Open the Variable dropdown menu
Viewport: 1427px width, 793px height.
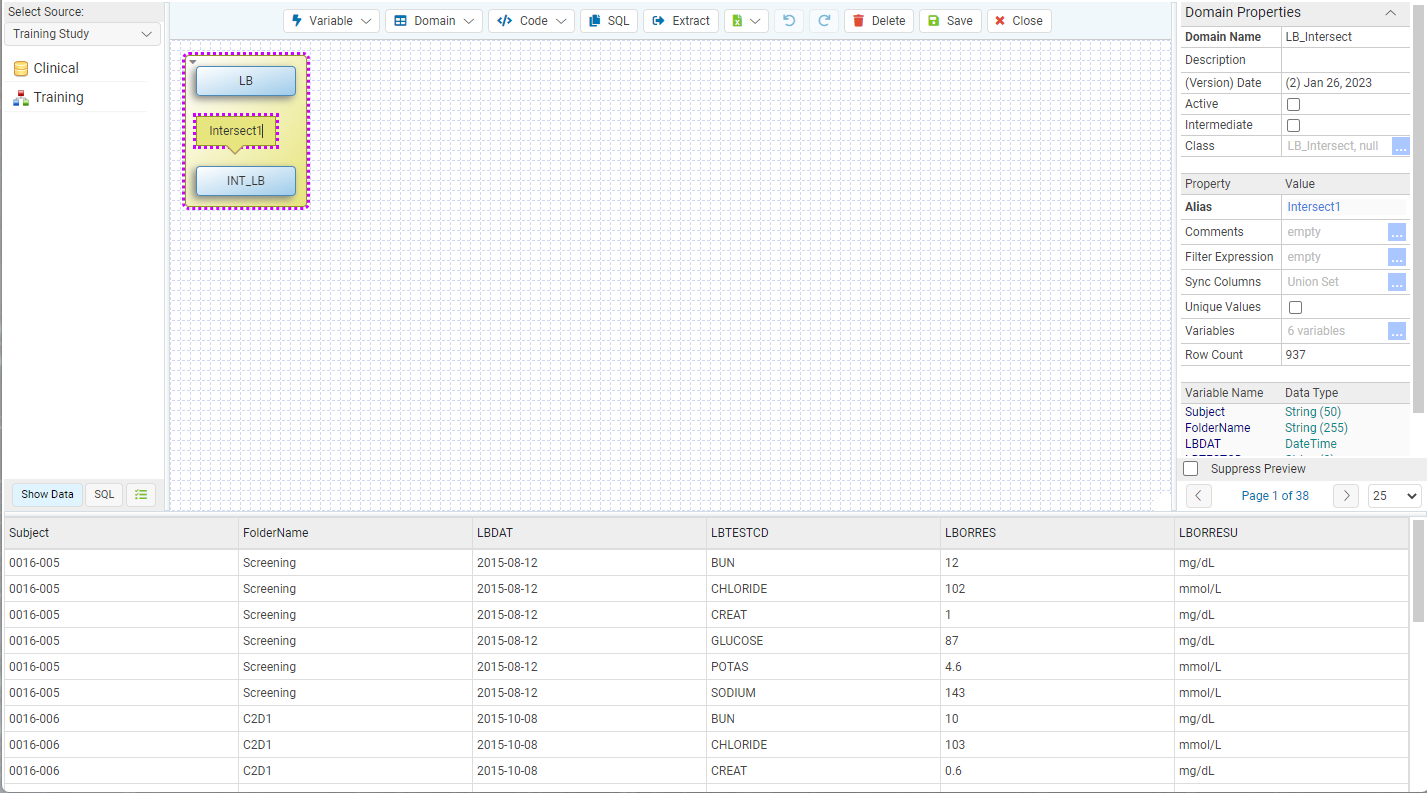click(331, 21)
